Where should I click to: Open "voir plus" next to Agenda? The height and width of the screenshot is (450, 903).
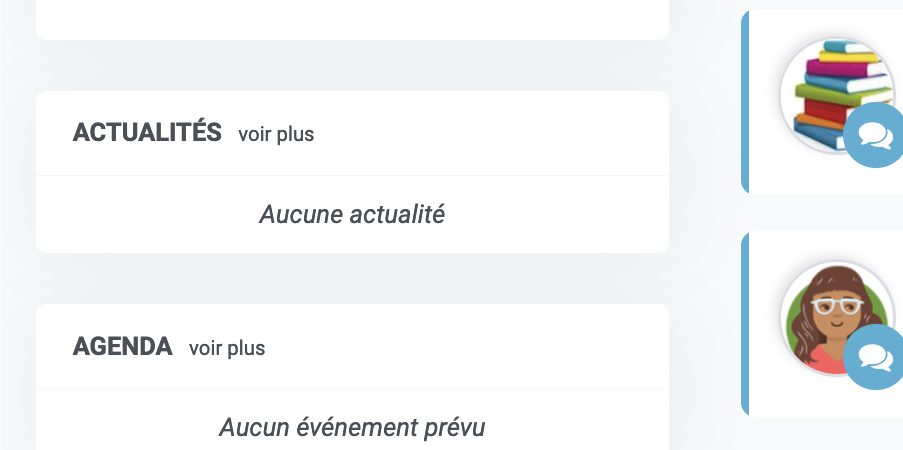[227, 348]
